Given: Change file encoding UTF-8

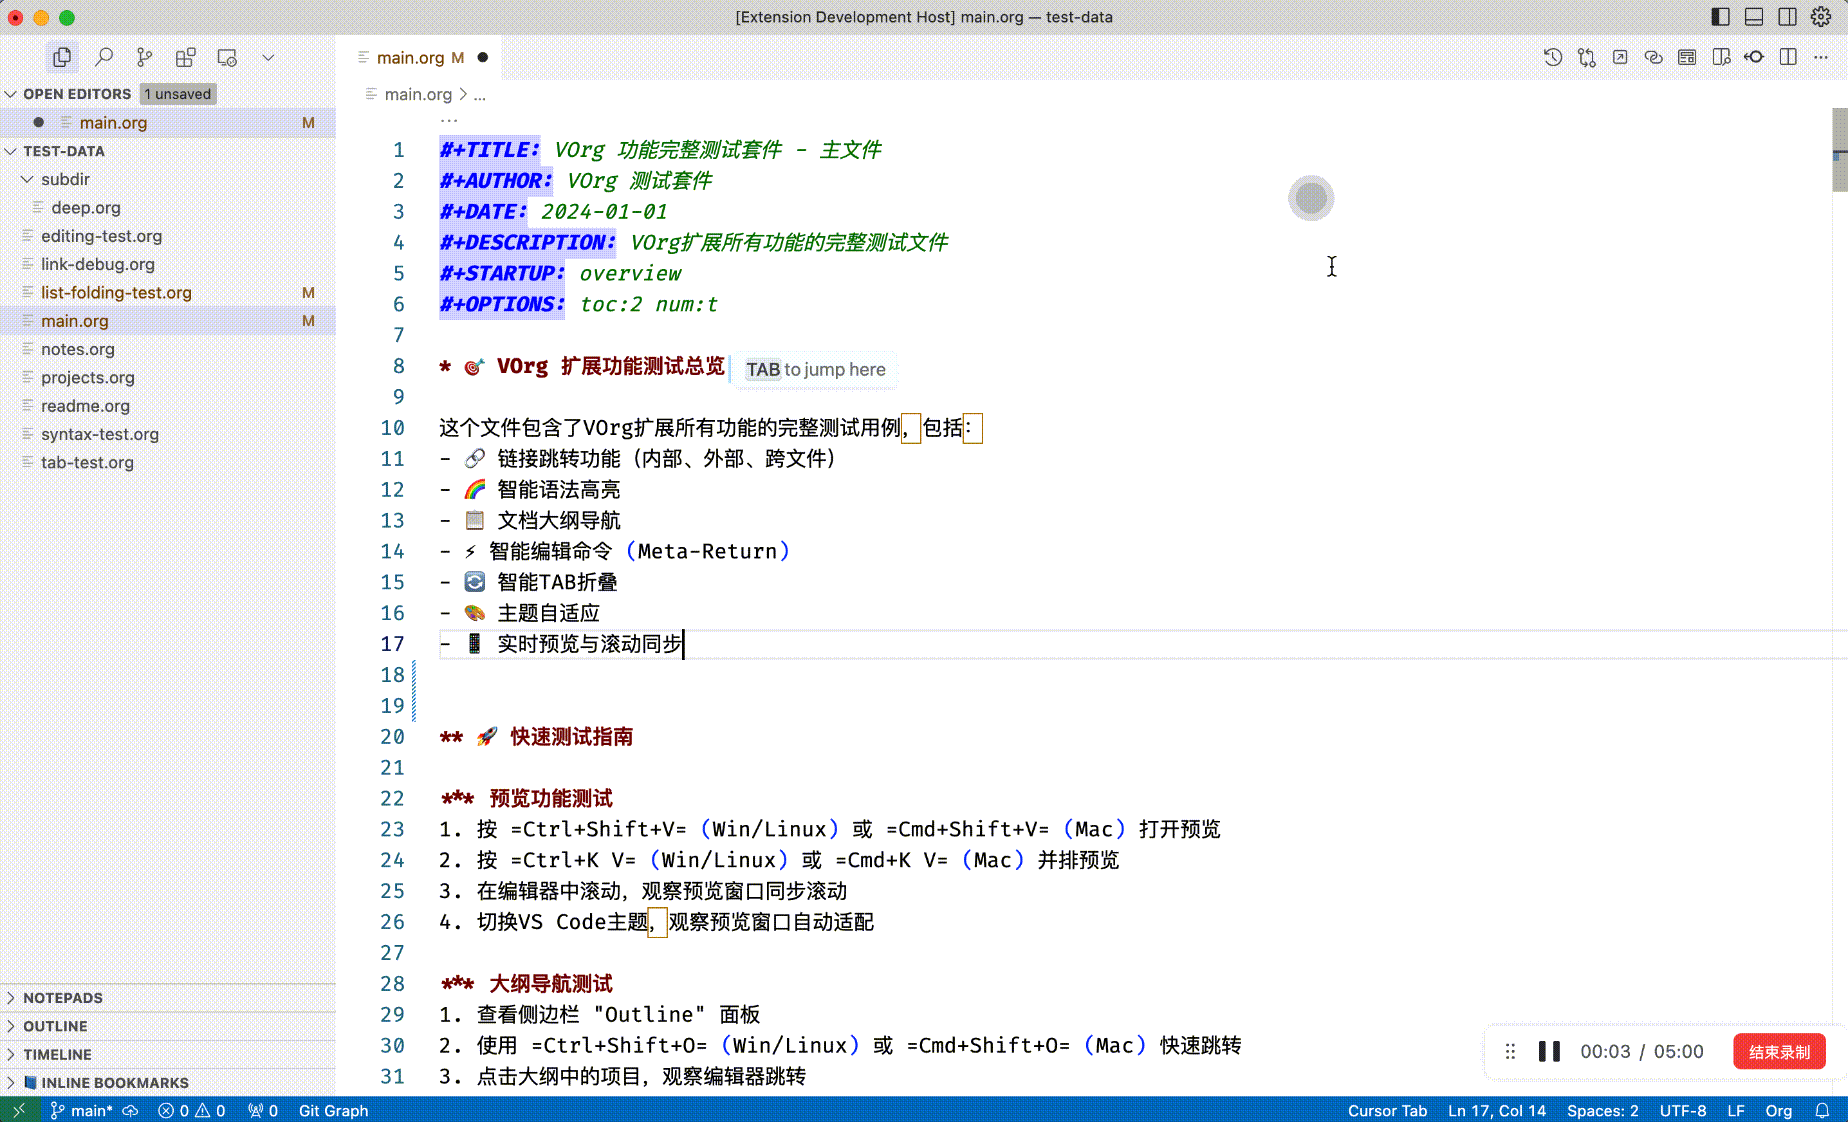Looking at the screenshot, I should click(x=1683, y=1110).
